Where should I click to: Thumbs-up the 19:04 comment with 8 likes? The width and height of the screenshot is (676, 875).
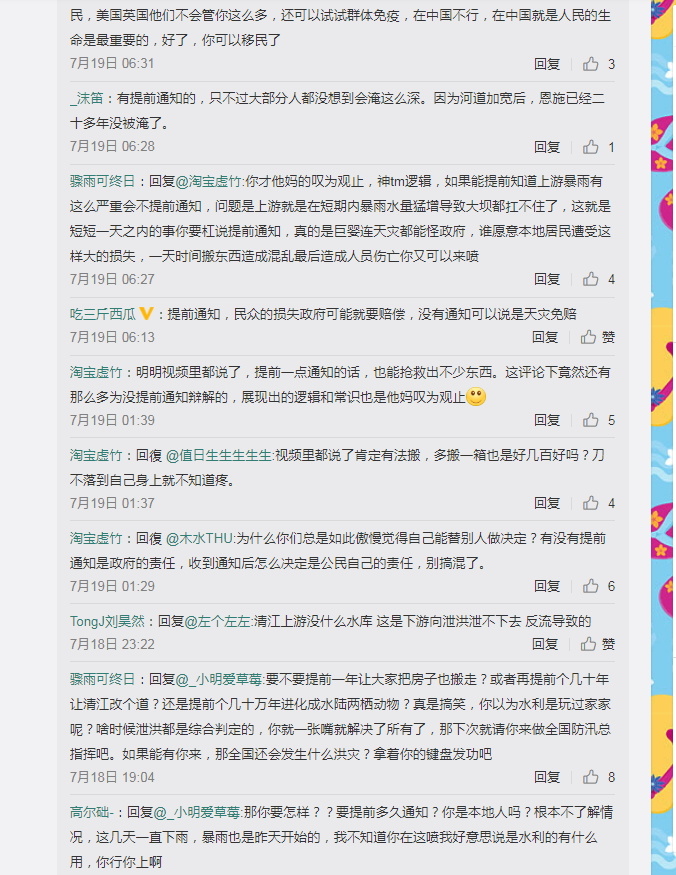point(591,777)
